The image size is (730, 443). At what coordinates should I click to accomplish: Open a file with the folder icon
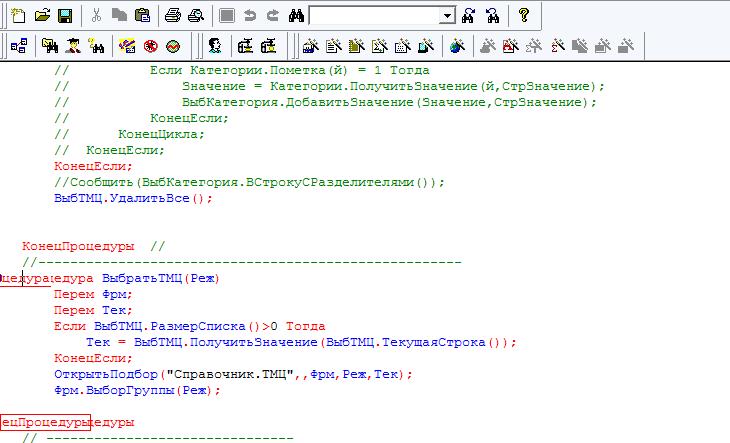(42, 15)
